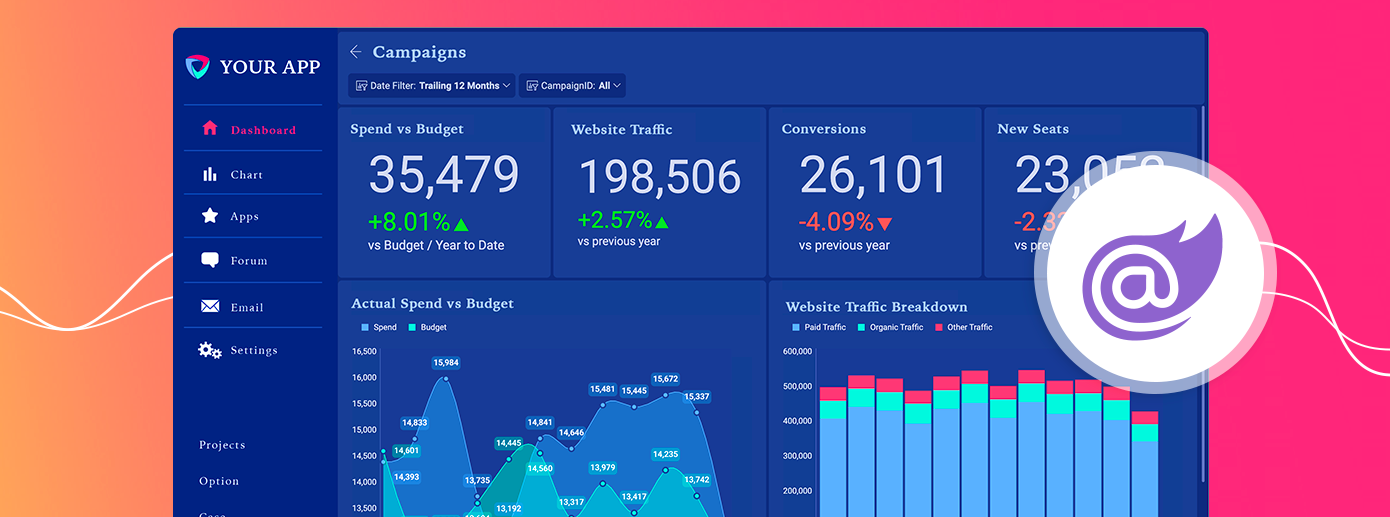The height and width of the screenshot is (517, 1390).
Task: Open the Date Filter Trailing 12 Months dropdown
Action: [432, 86]
